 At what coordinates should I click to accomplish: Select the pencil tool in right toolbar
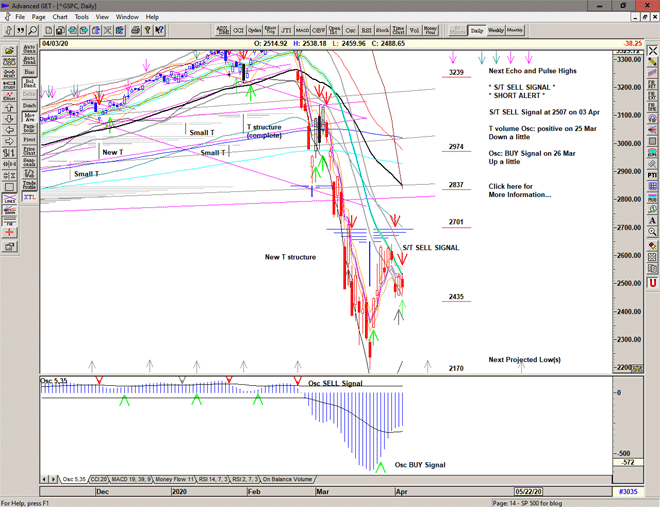[652, 62]
